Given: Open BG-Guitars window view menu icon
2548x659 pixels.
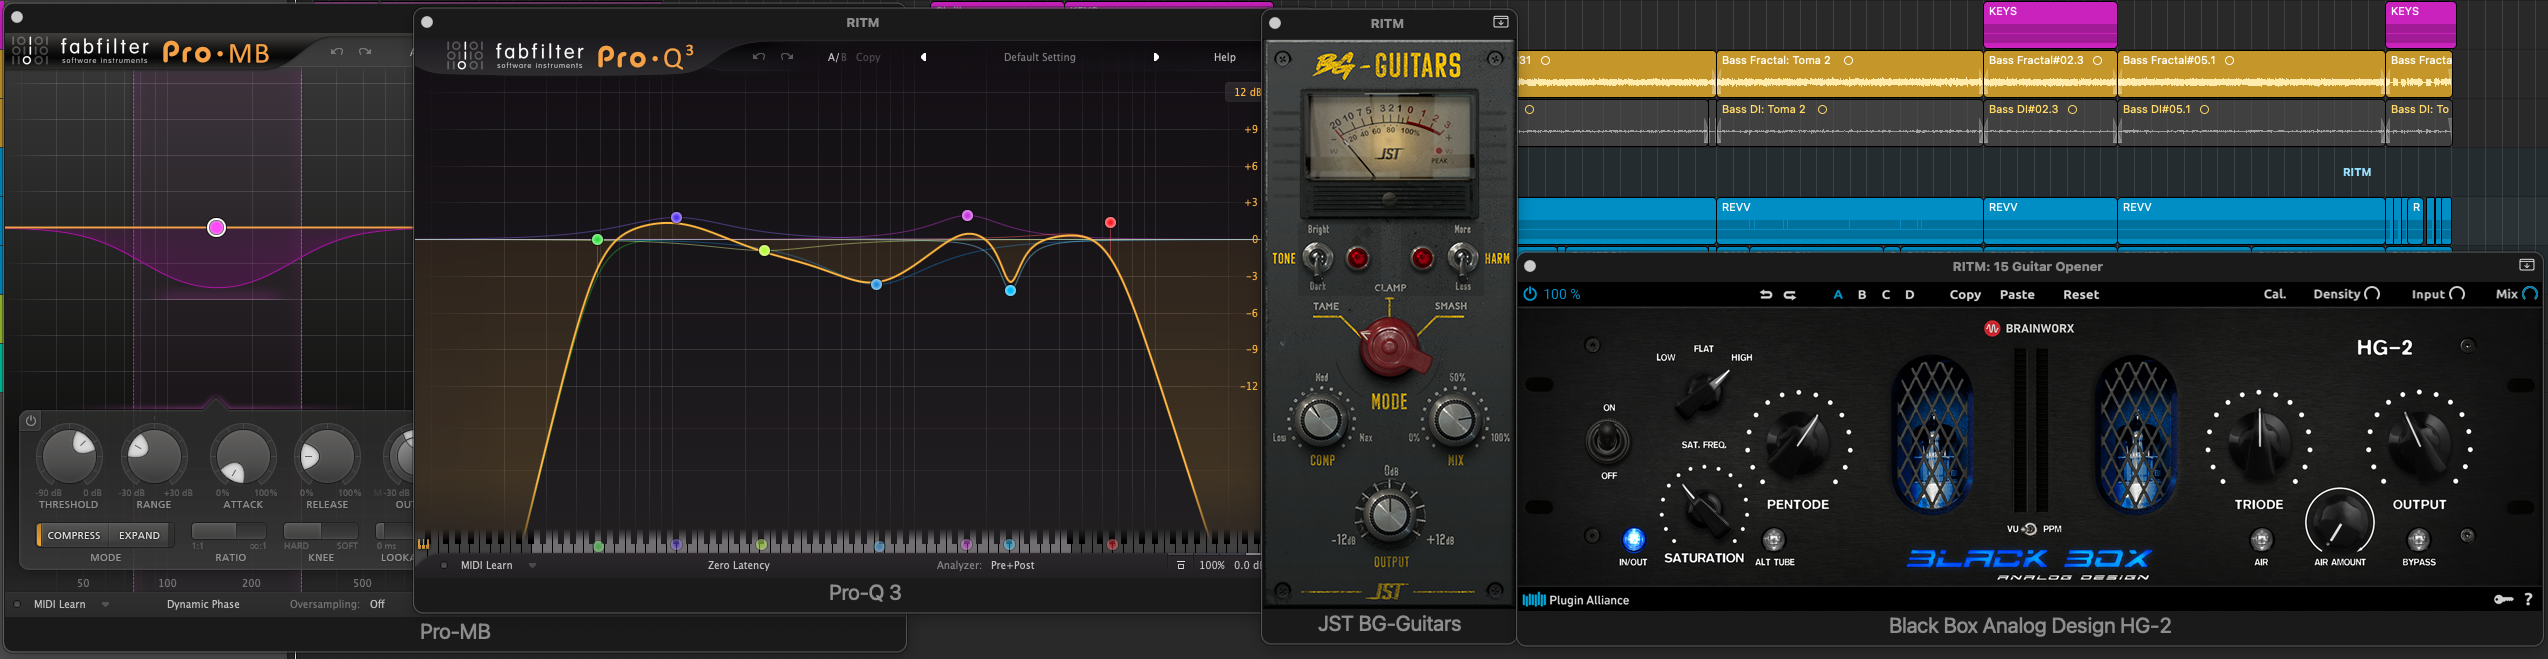Looking at the screenshot, I should click(x=1501, y=22).
